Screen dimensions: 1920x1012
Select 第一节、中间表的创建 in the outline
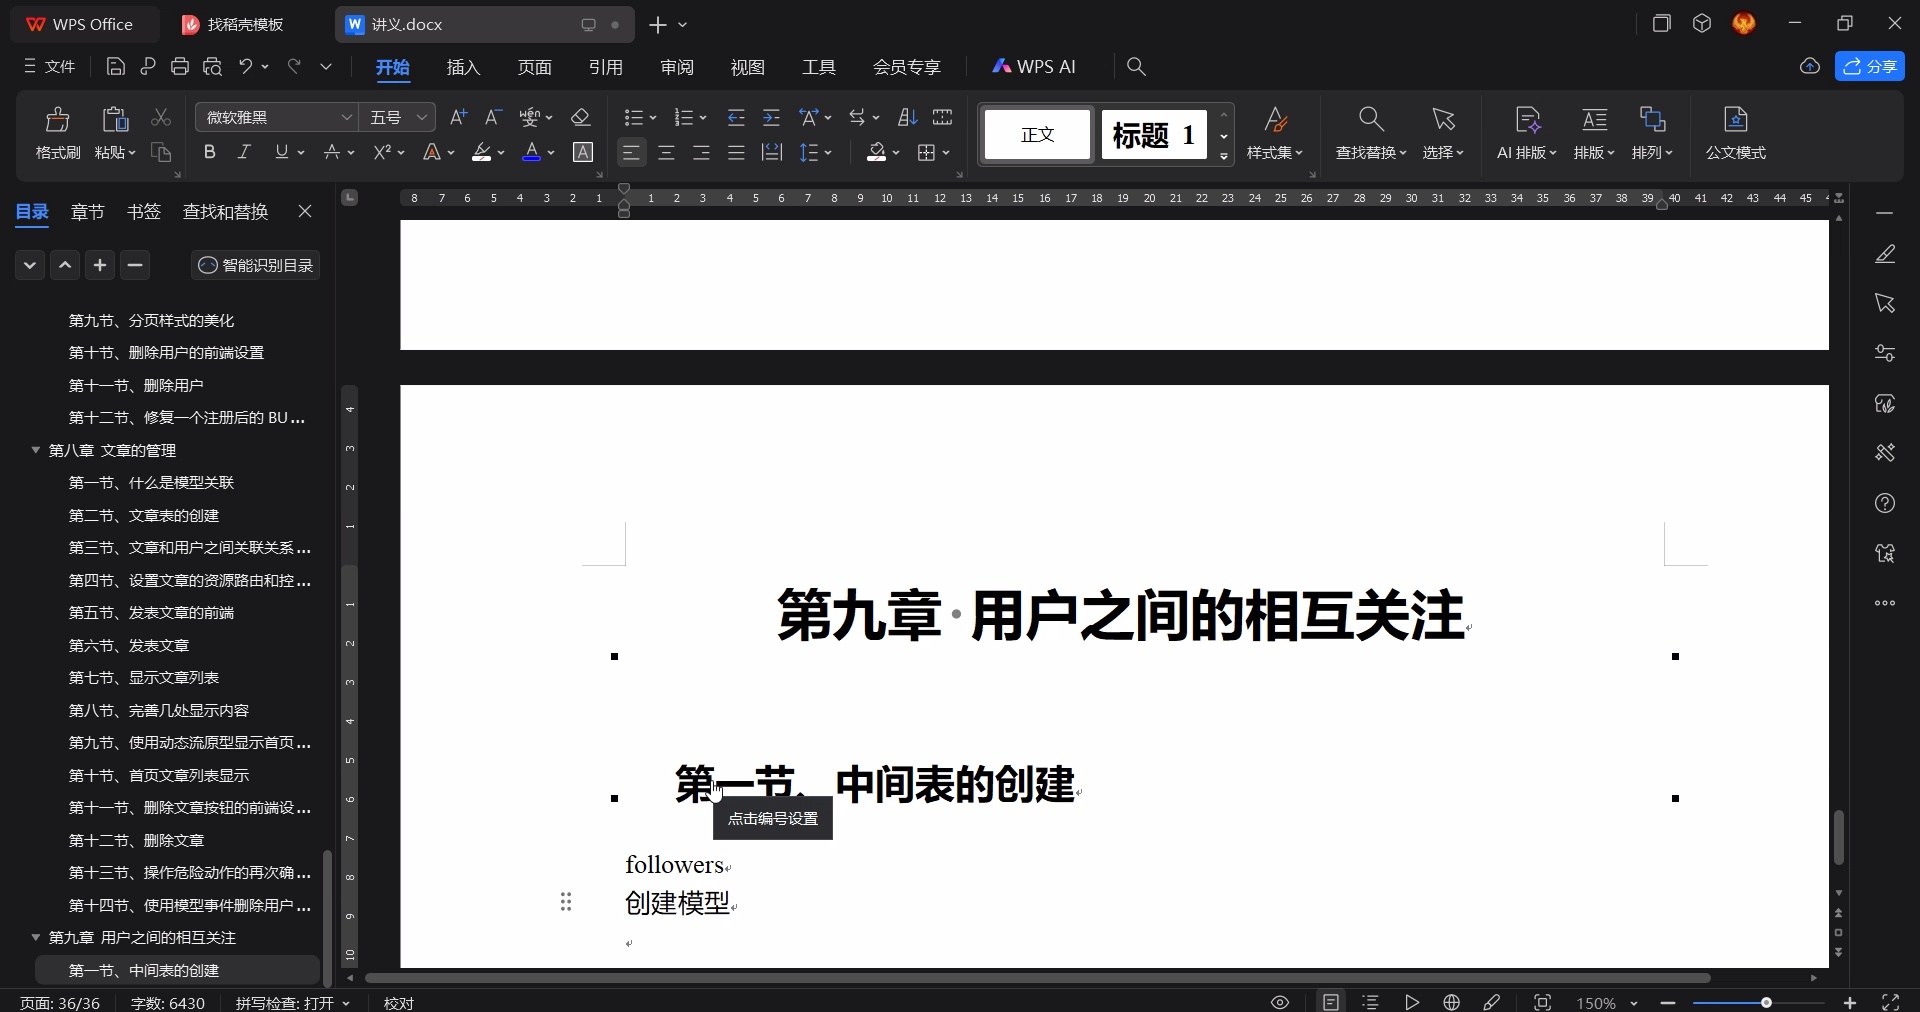click(146, 970)
